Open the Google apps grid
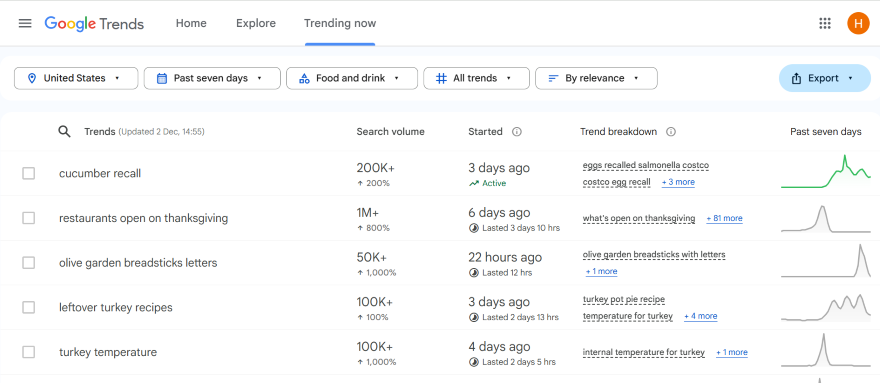880x383 pixels. click(x=824, y=23)
